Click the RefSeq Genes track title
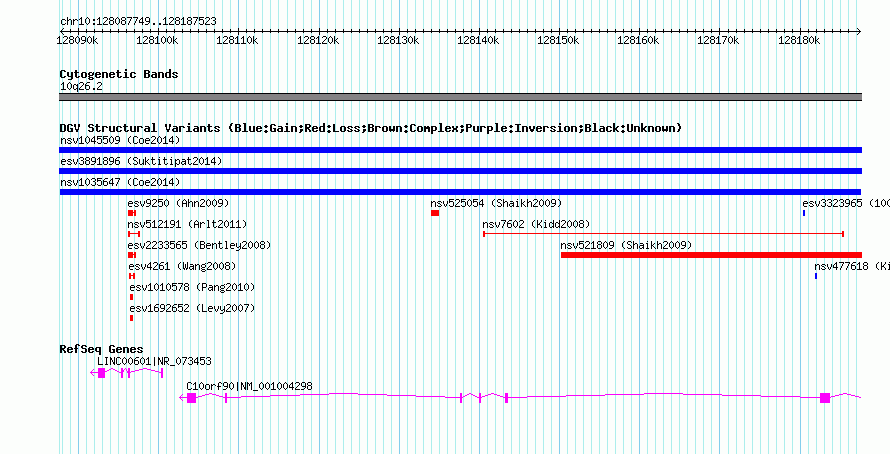890x454 pixels. click(x=101, y=349)
